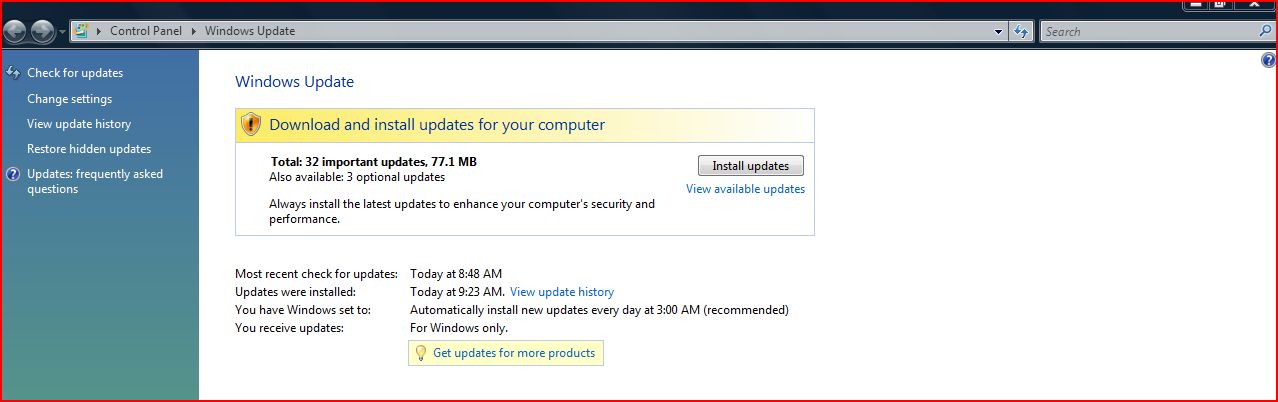Open the recent pages dropdown beside Forward
1278x402 pixels.
pyautogui.click(x=62, y=32)
